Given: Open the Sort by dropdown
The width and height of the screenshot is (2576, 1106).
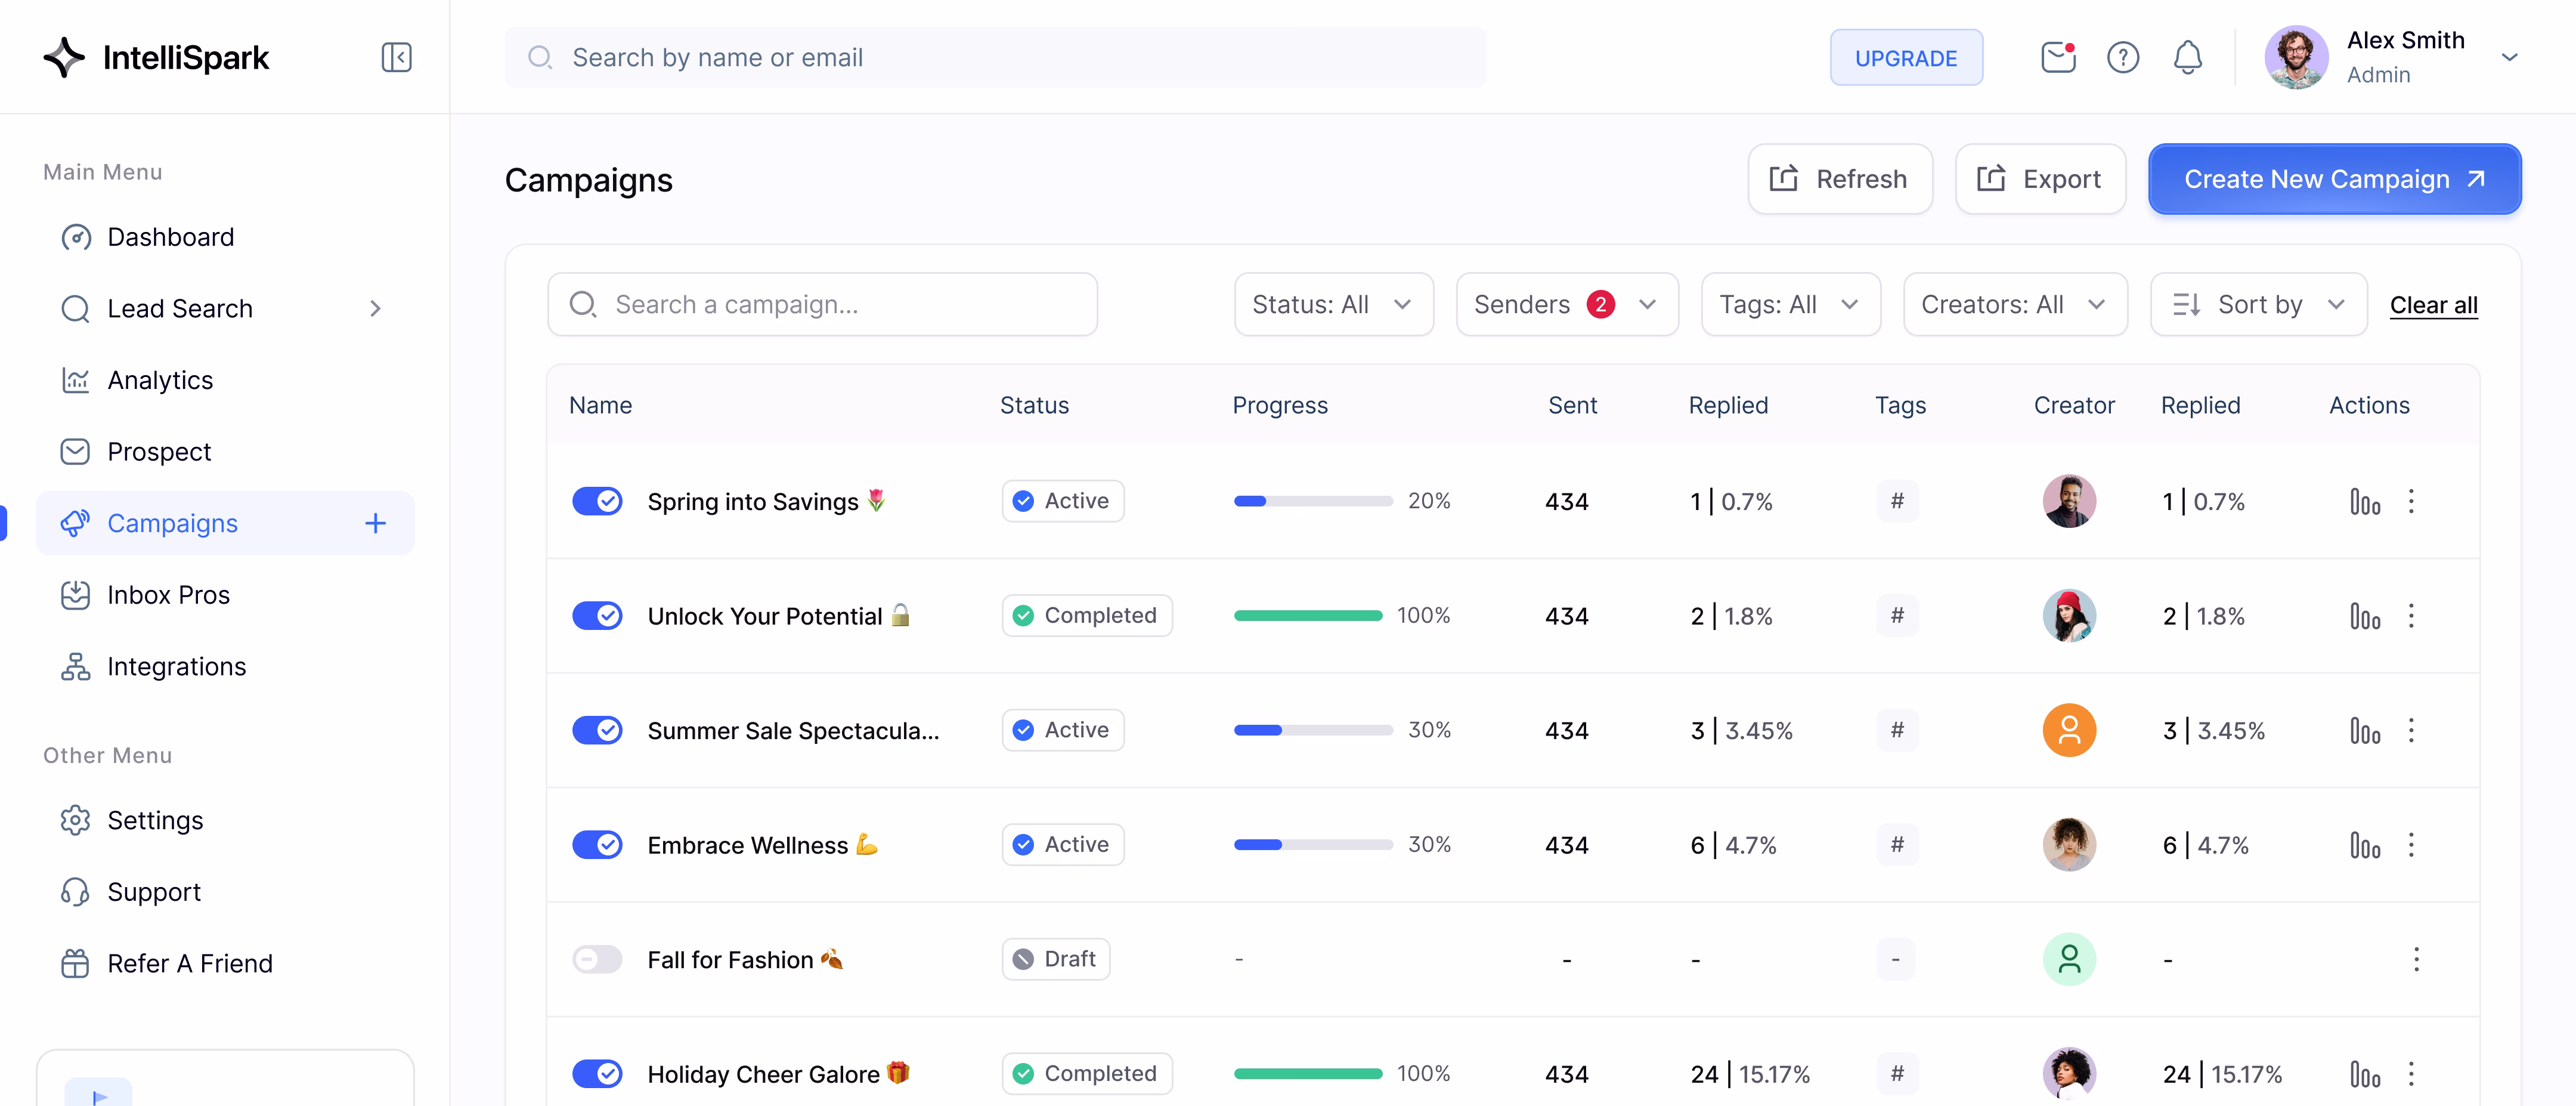Looking at the screenshot, I should 2258,304.
